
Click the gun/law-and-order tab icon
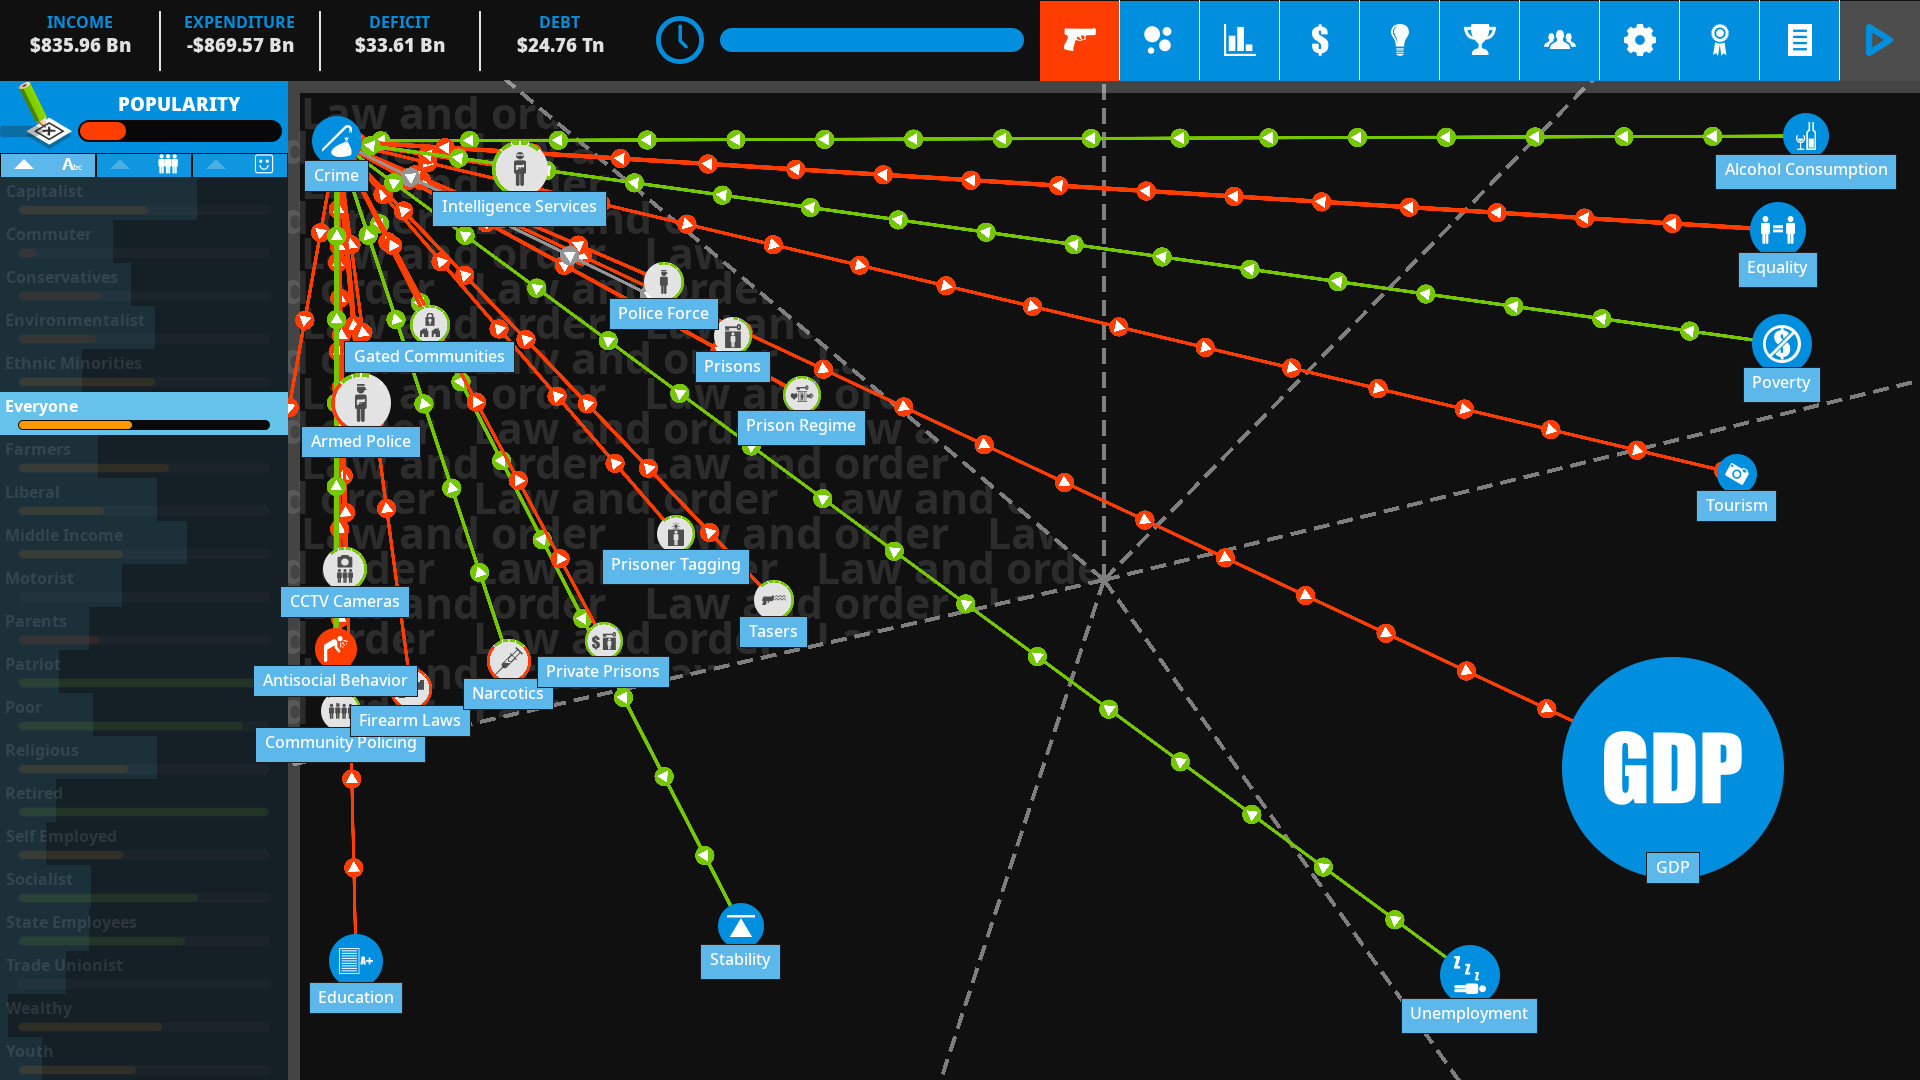point(1079,40)
